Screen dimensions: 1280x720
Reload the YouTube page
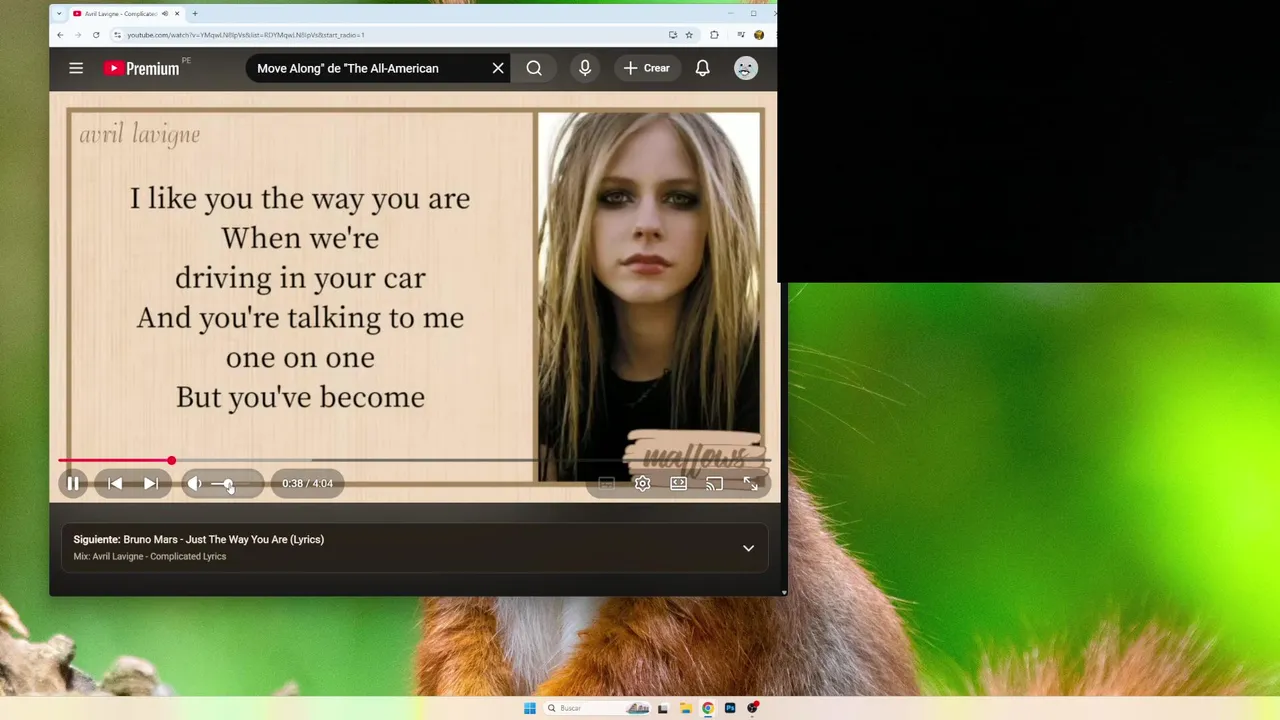(96, 35)
